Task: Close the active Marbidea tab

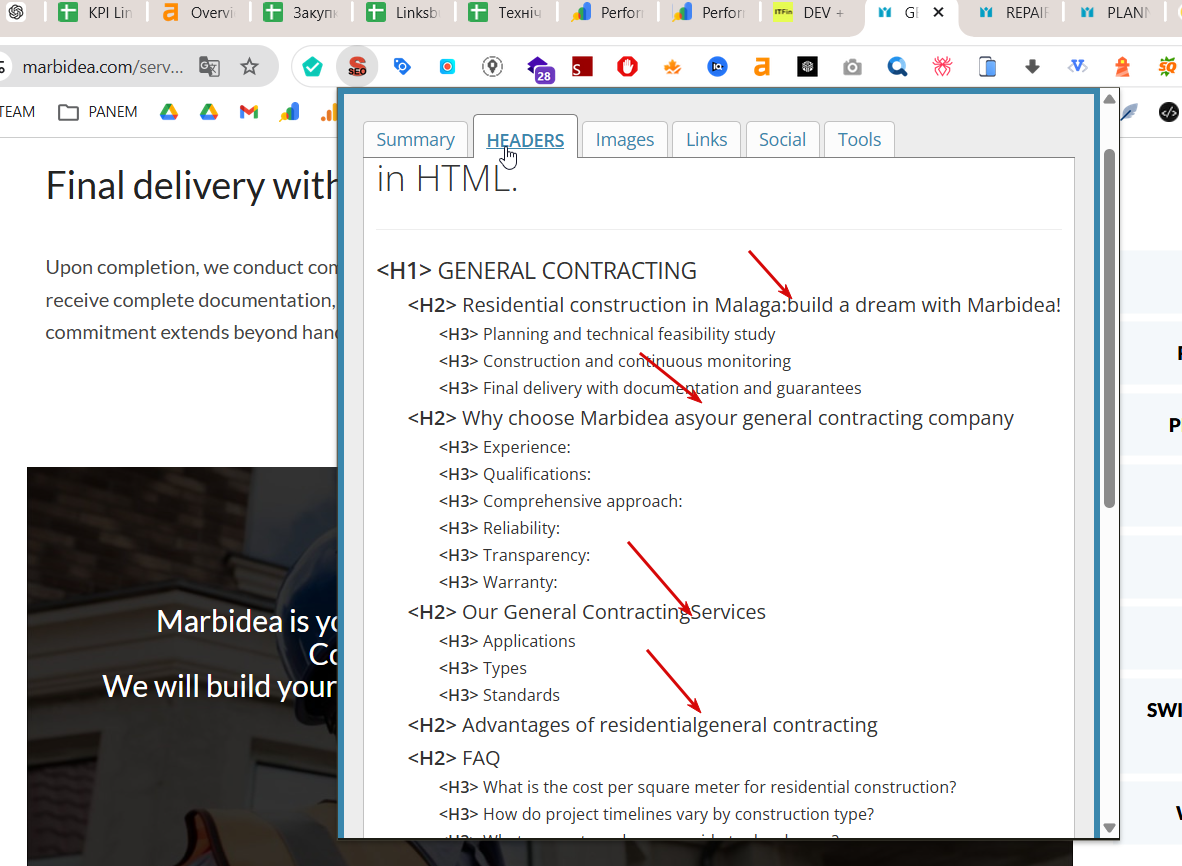Action: (939, 13)
